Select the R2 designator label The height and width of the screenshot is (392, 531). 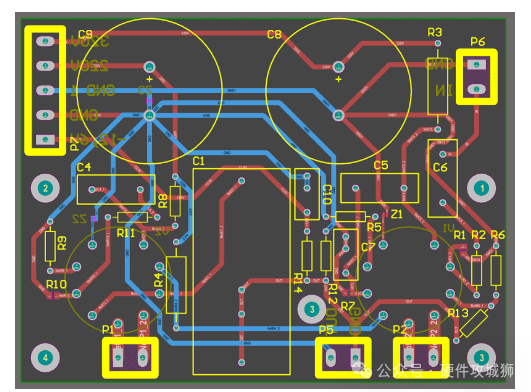click(479, 235)
